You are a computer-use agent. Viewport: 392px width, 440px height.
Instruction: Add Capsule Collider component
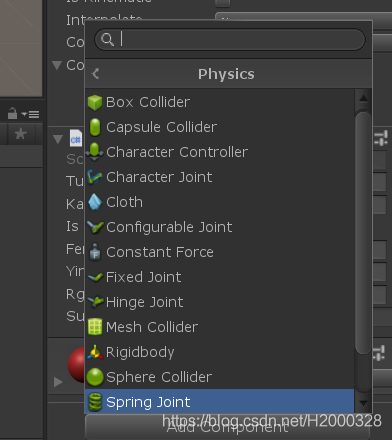[219, 127]
